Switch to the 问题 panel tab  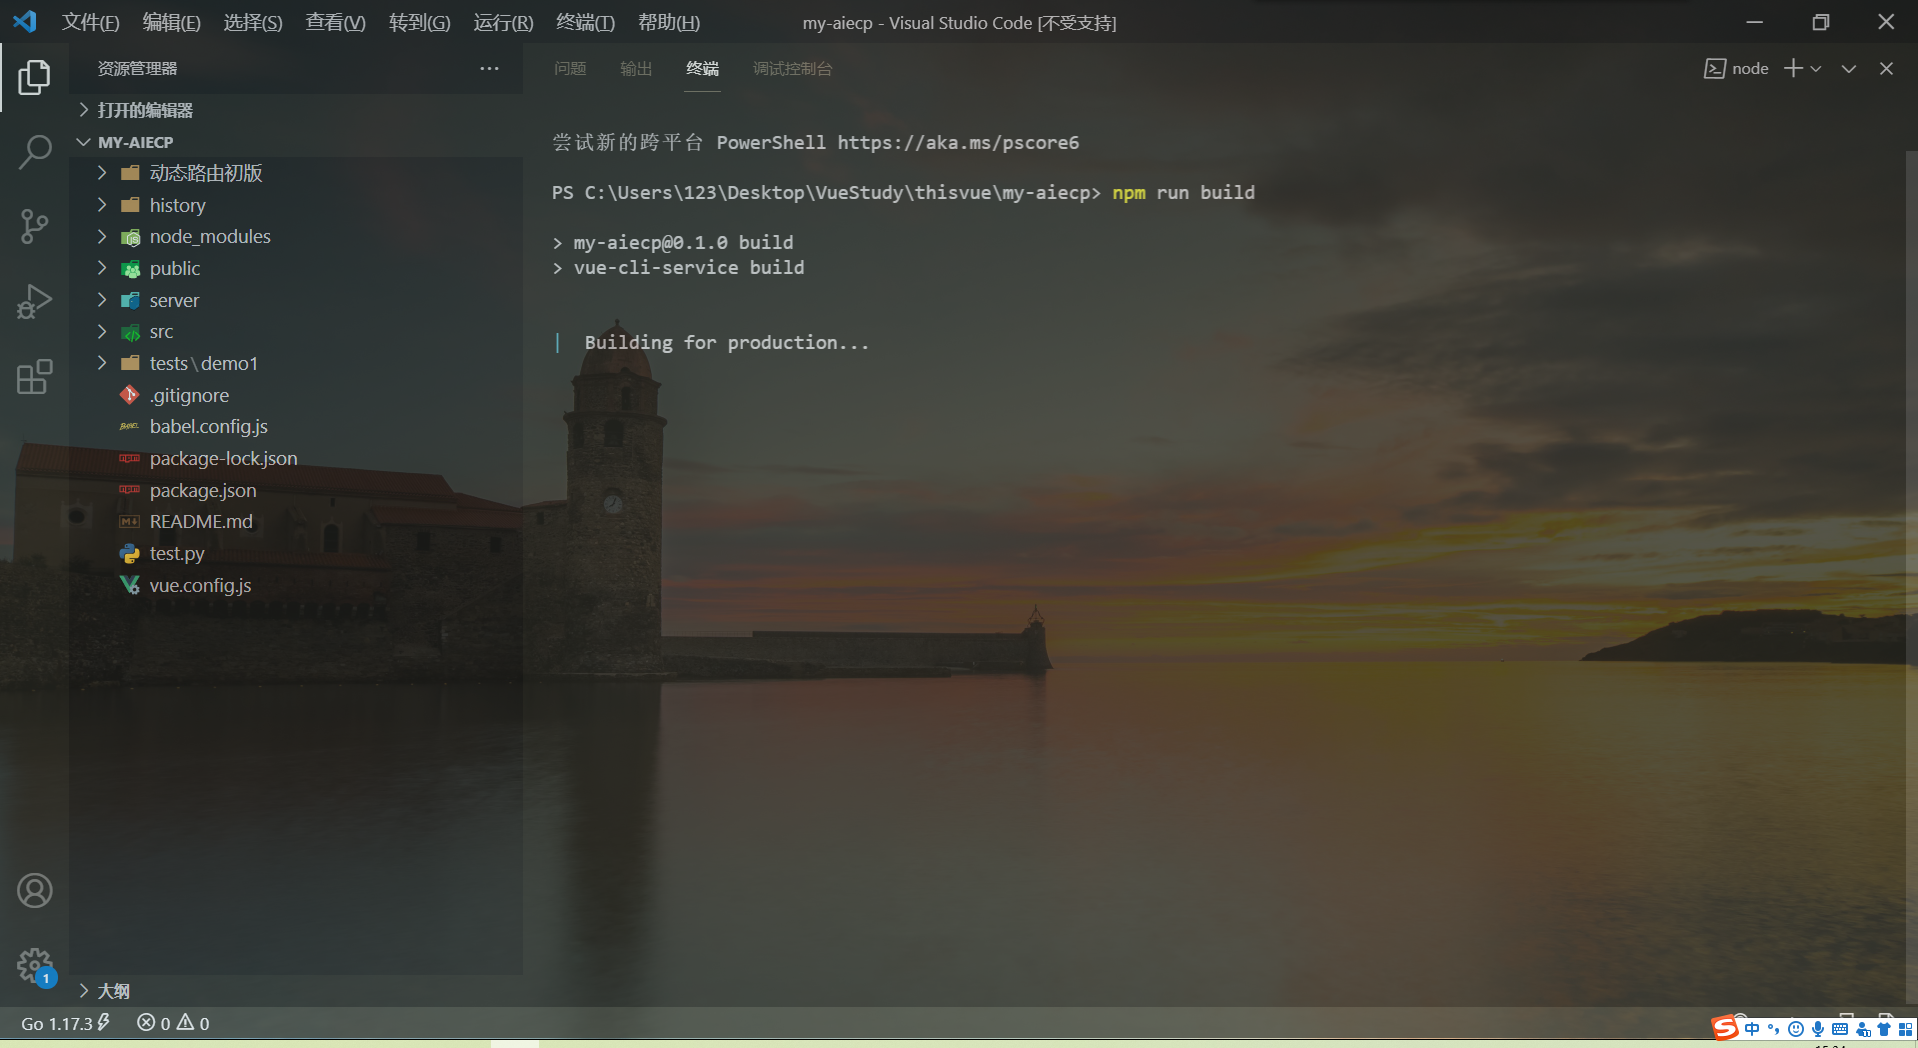570,68
